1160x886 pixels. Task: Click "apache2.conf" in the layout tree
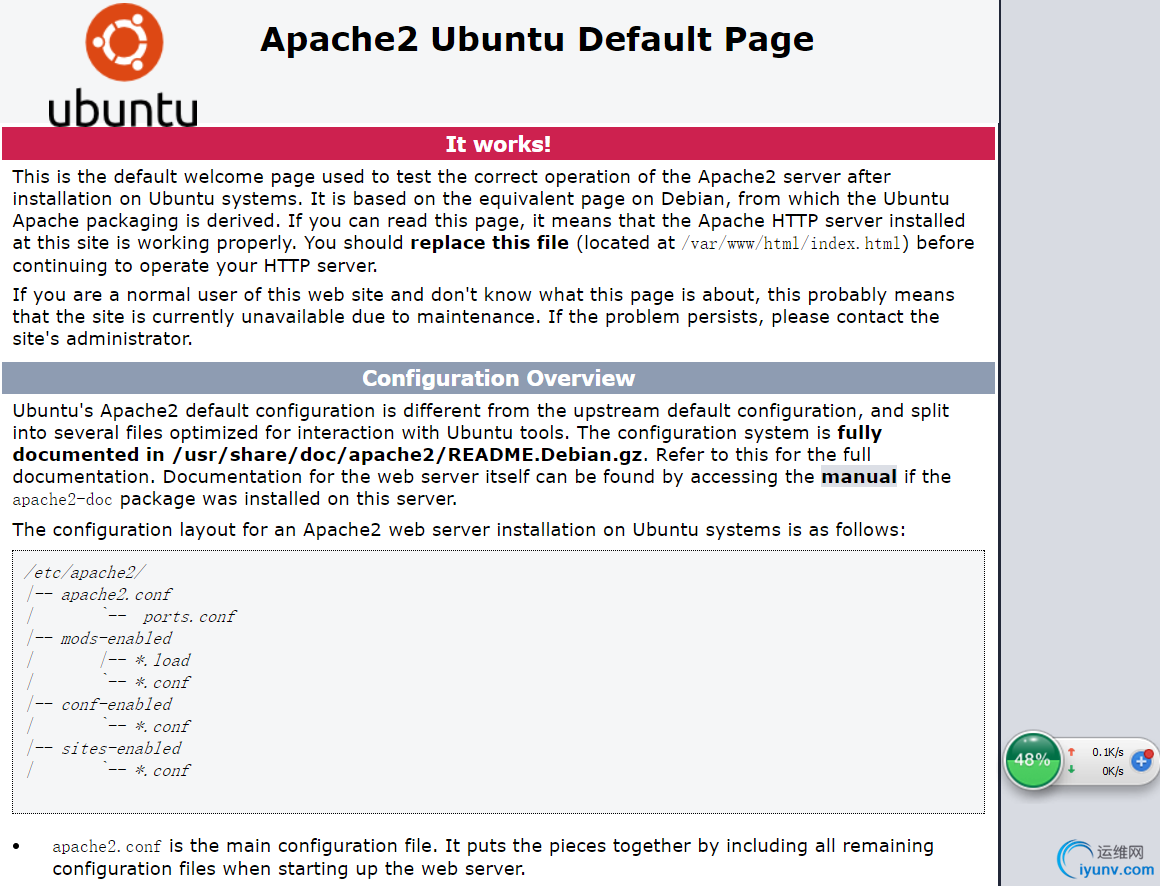click(116, 595)
